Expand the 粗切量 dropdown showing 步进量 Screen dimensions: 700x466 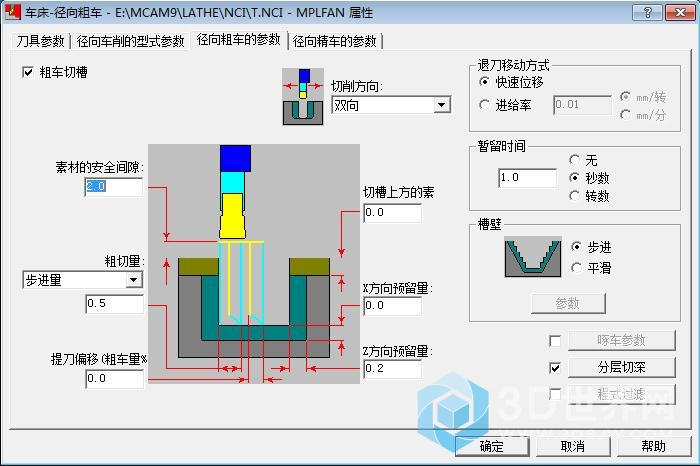click(x=83, y=280)
